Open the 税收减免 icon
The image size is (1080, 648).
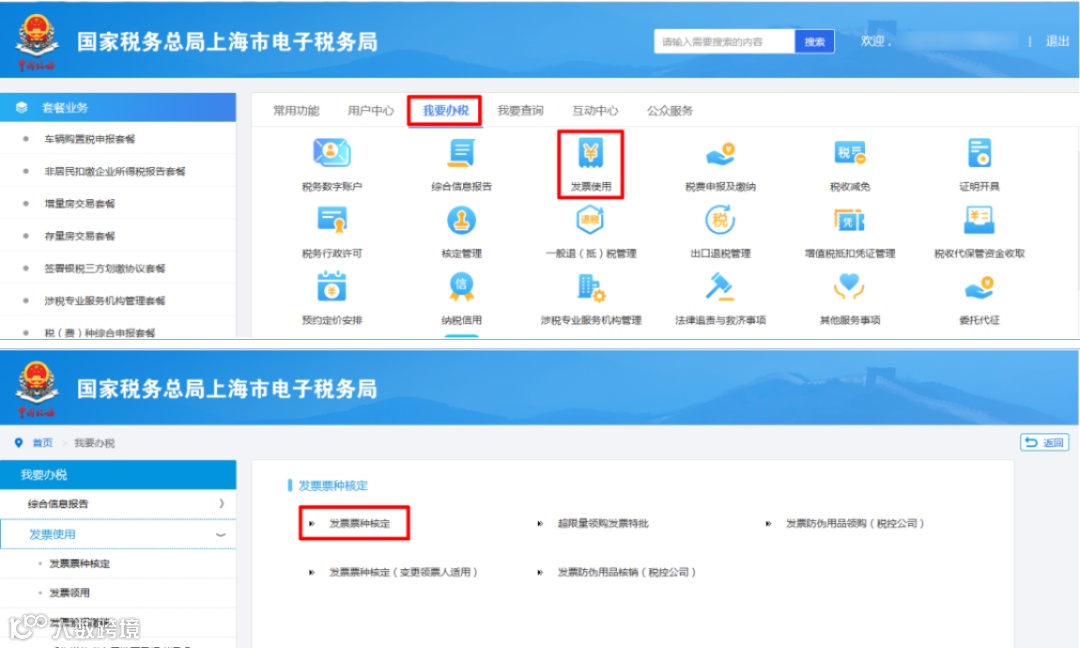(849, 153)
